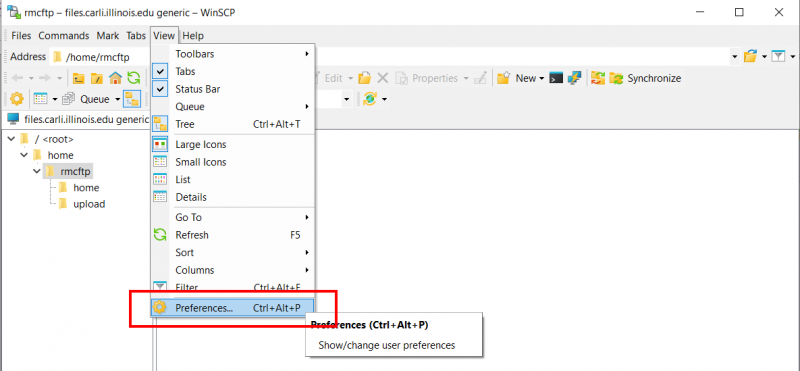Select files.carli.illinois.edu generic session tab
800x371 pixels.
[x=78, y=119]
